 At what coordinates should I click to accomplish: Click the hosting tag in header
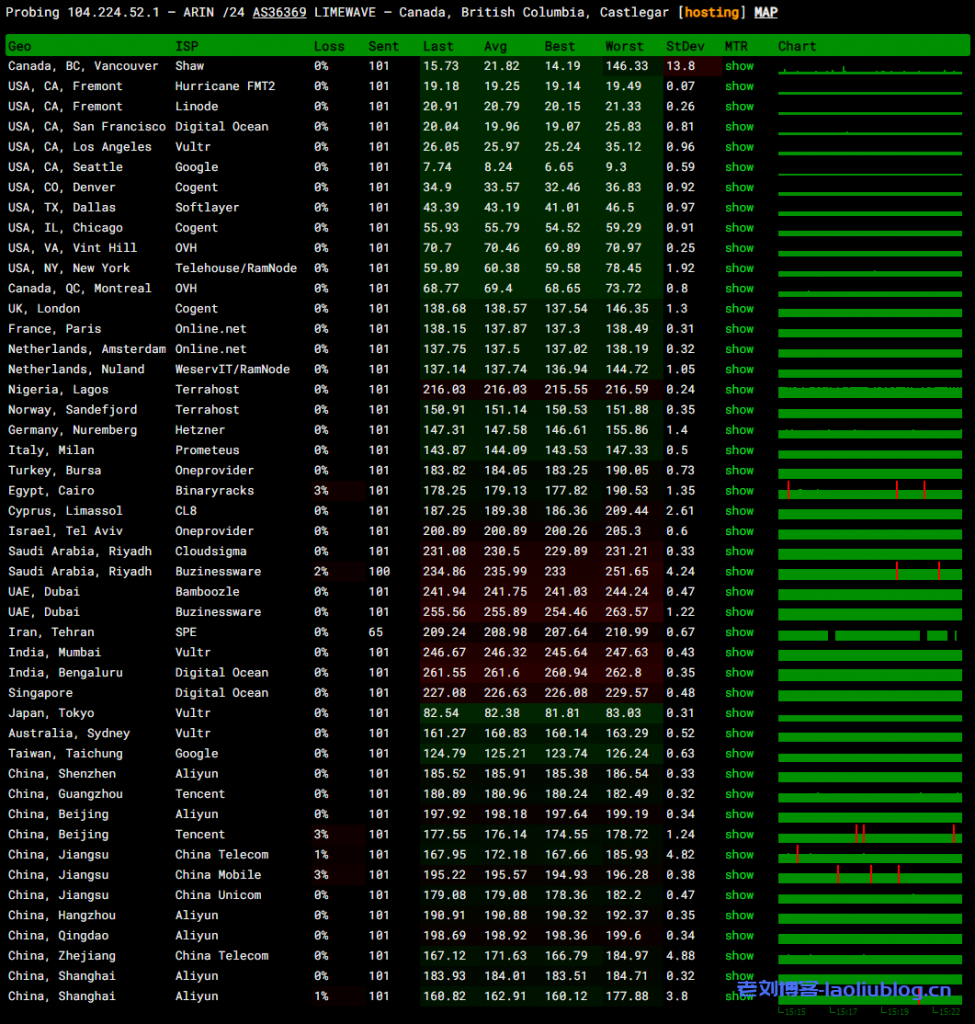tap(711, 13)
